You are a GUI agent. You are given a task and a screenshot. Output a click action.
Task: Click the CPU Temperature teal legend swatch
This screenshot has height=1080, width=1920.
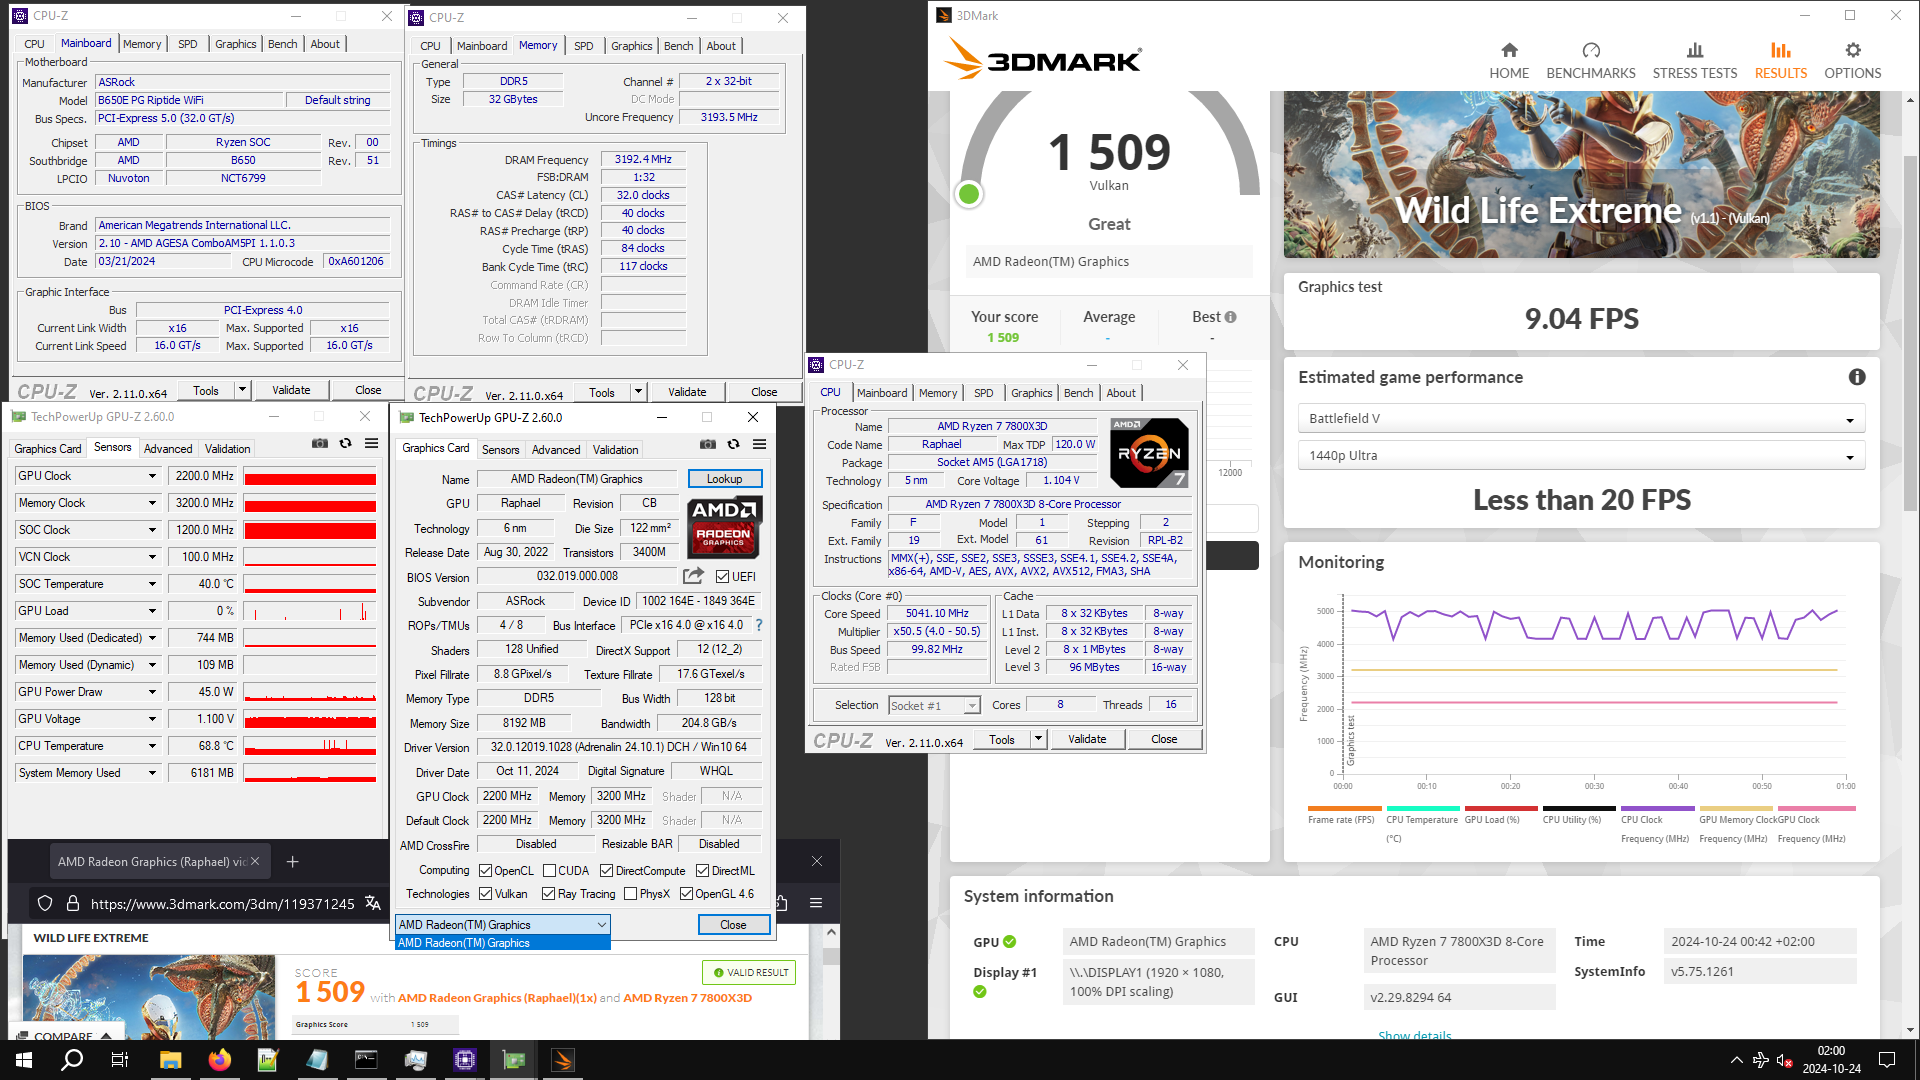[1422, 808]
